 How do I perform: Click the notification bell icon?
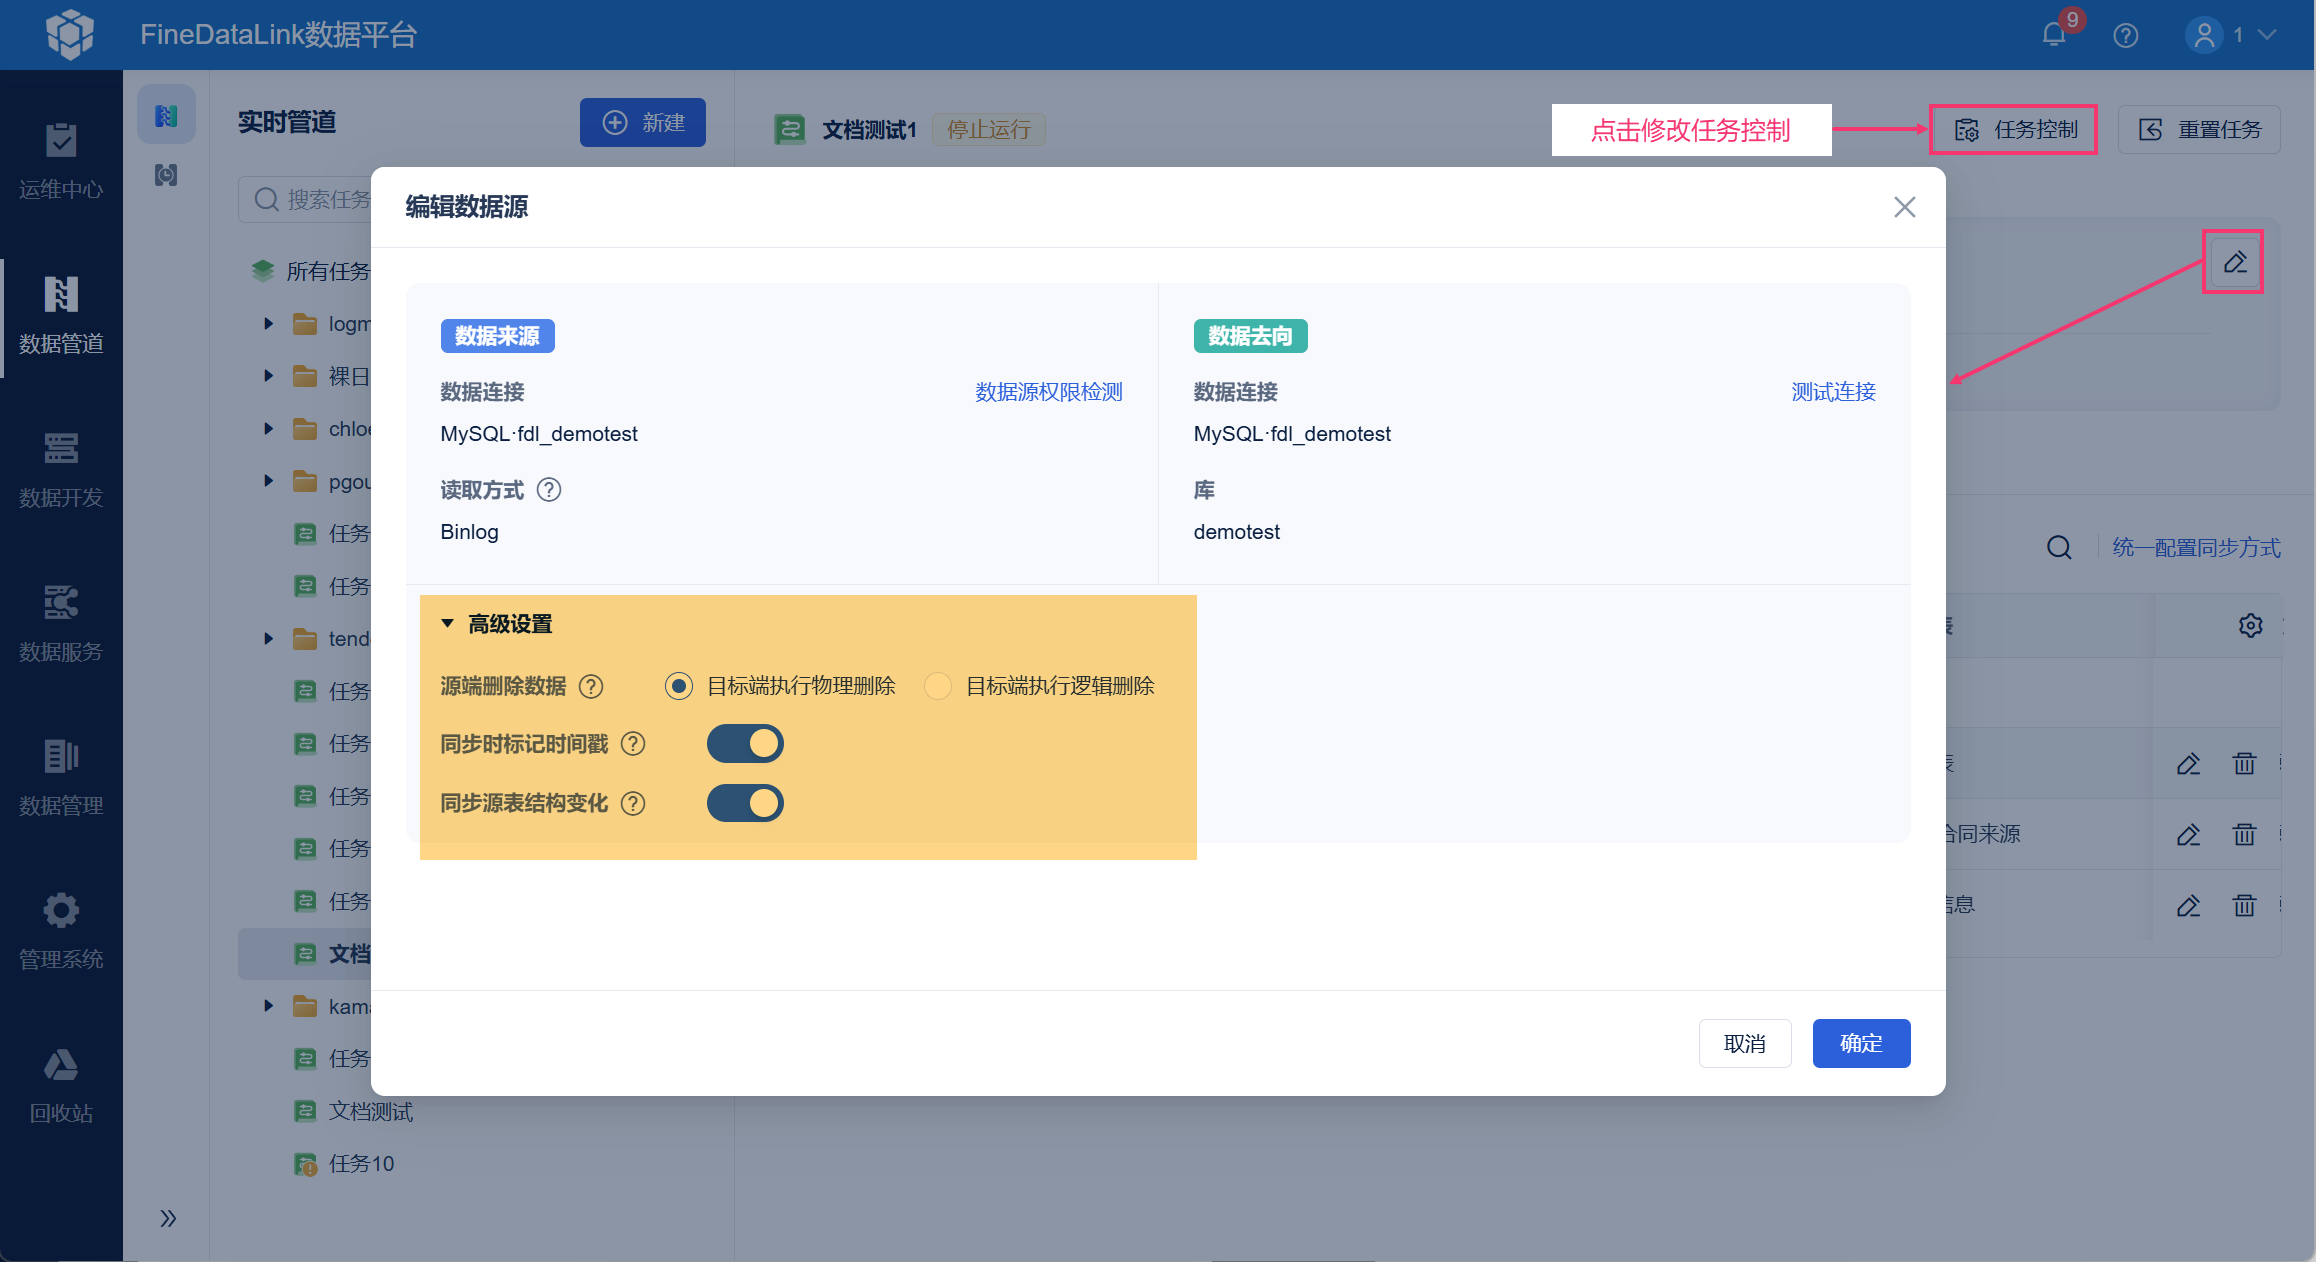2054,35
